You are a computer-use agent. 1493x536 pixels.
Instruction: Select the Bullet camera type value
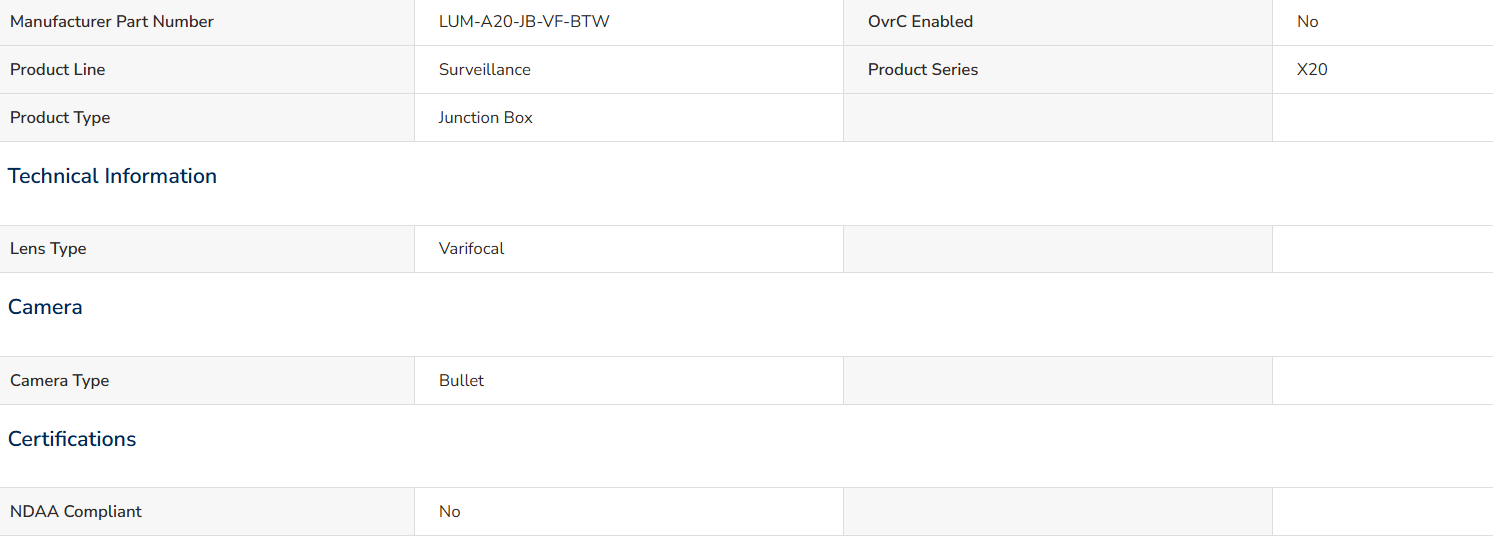point(461,380)
